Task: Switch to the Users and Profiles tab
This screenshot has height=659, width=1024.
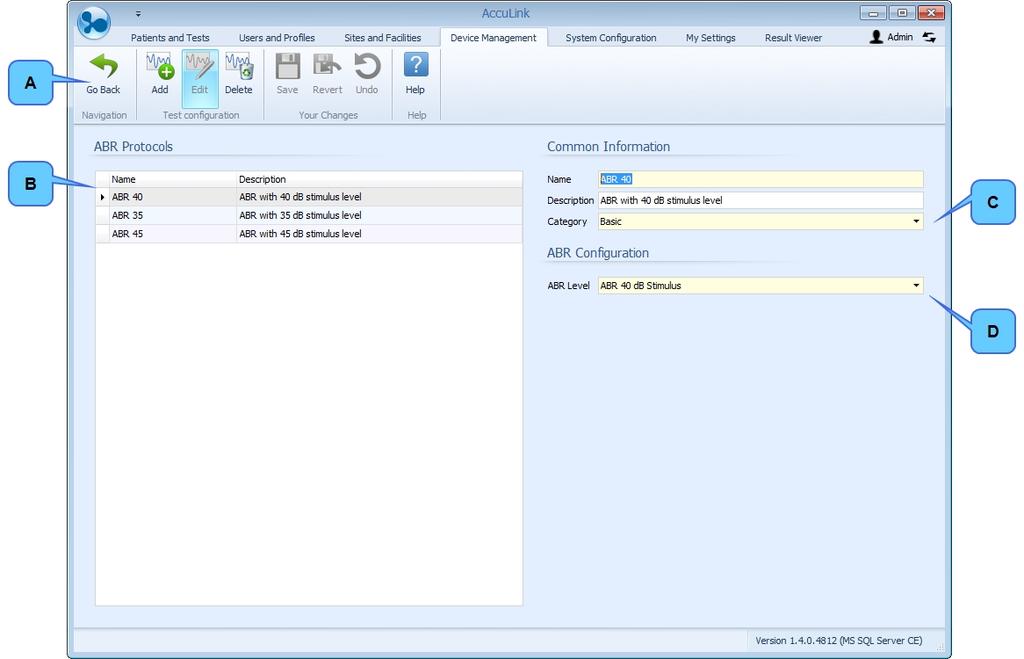Action: click(x=277, y=38)
